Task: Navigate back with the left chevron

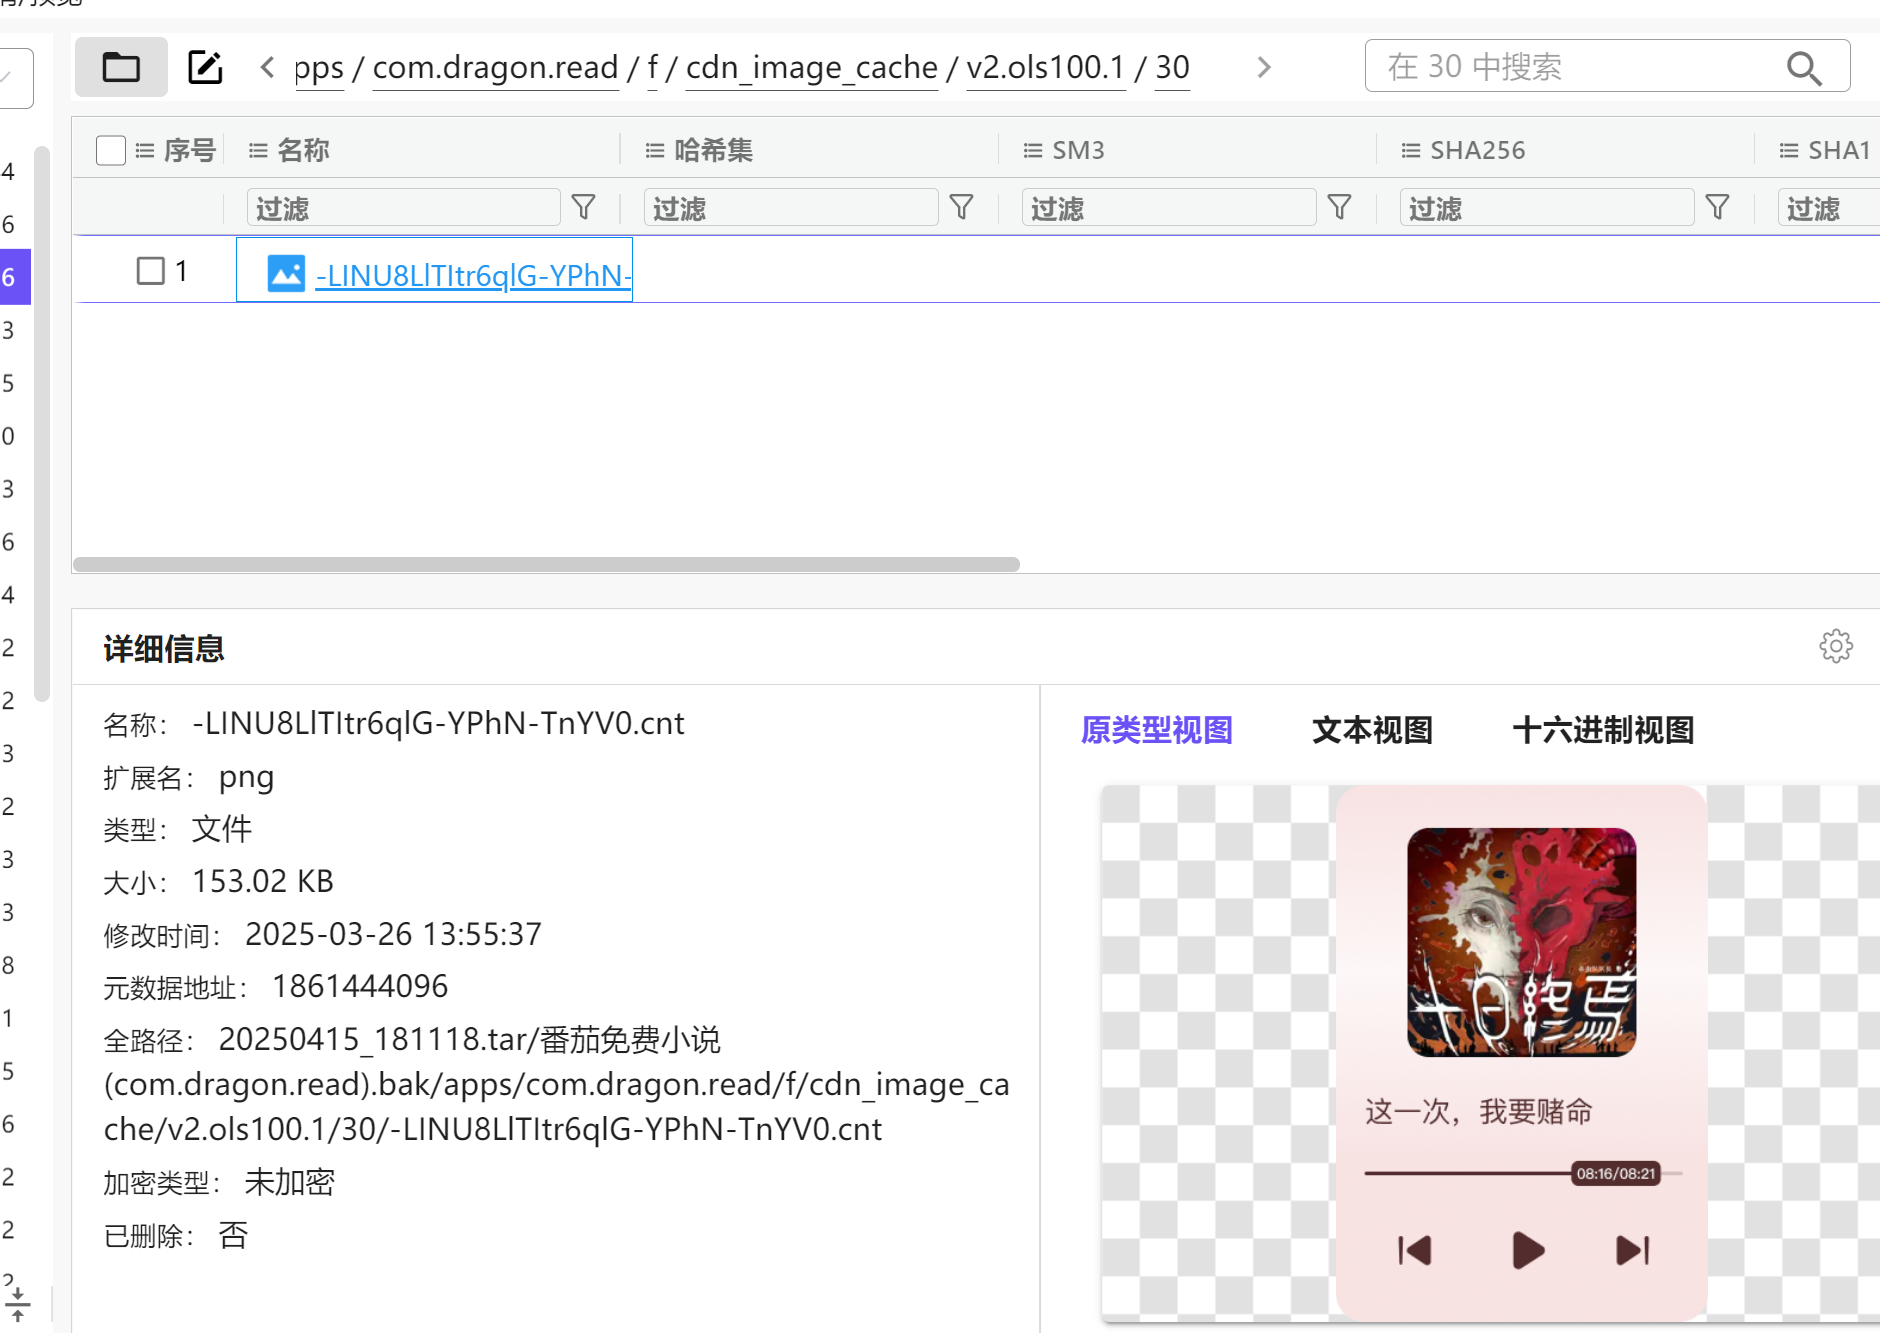Action: [x=267, y=67]
